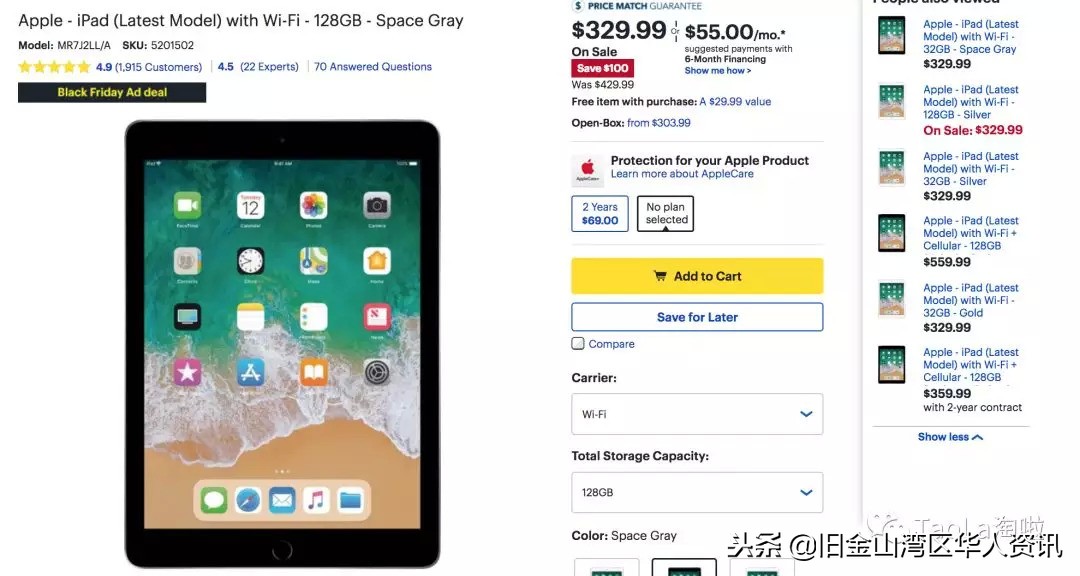Click the large iPad product image
The height and width of the screenshot is (576, 1080).
(282, 344)
